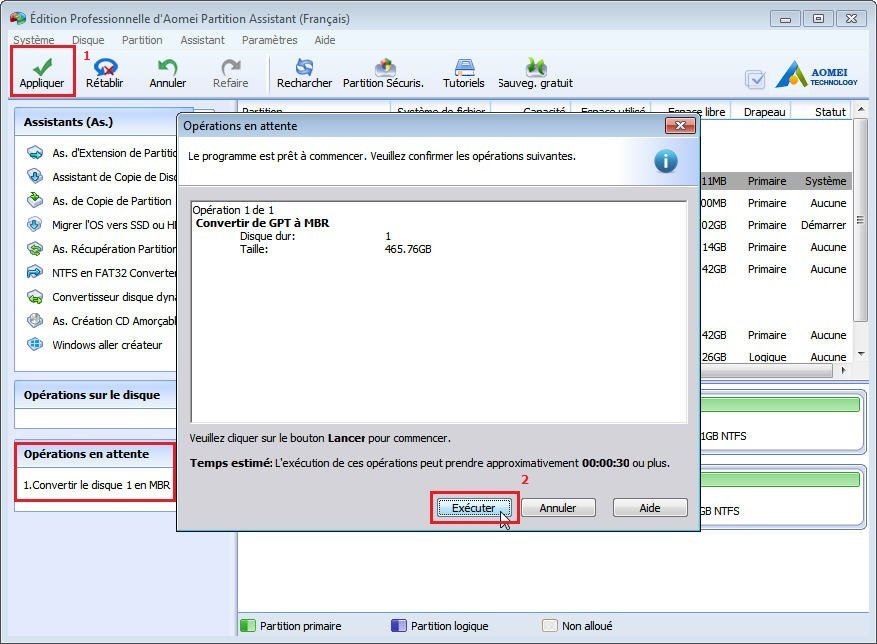This screenshot has width=877, height=644.
Task: Click the Partition primaire green legend swatch
Action: pos(248,626)
